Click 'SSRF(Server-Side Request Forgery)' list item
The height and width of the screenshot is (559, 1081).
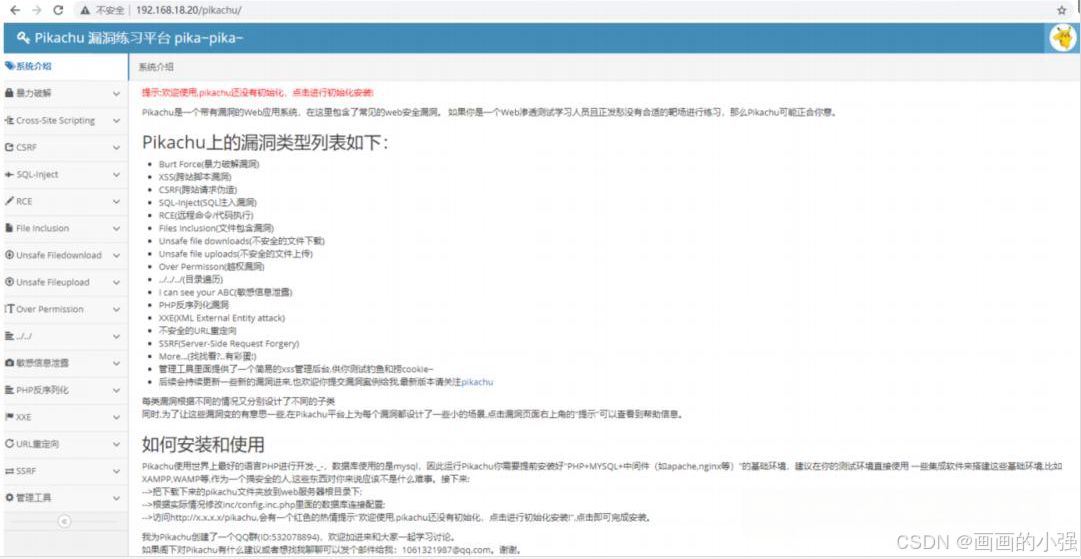click(x=229, y=343)
